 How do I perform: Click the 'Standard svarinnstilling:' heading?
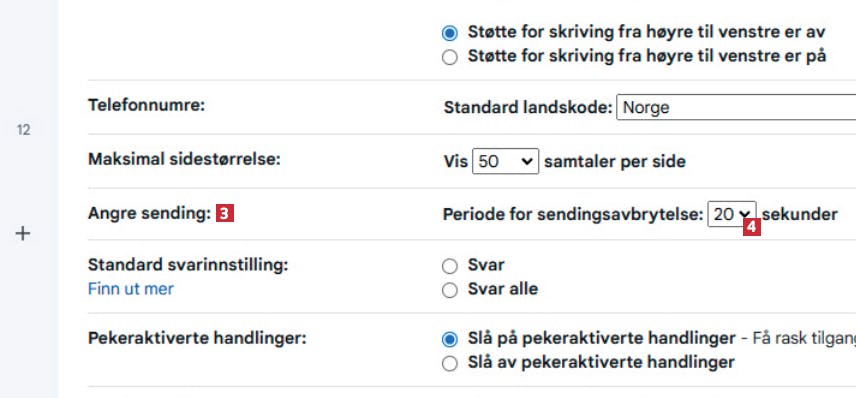(x=188, y=265)
